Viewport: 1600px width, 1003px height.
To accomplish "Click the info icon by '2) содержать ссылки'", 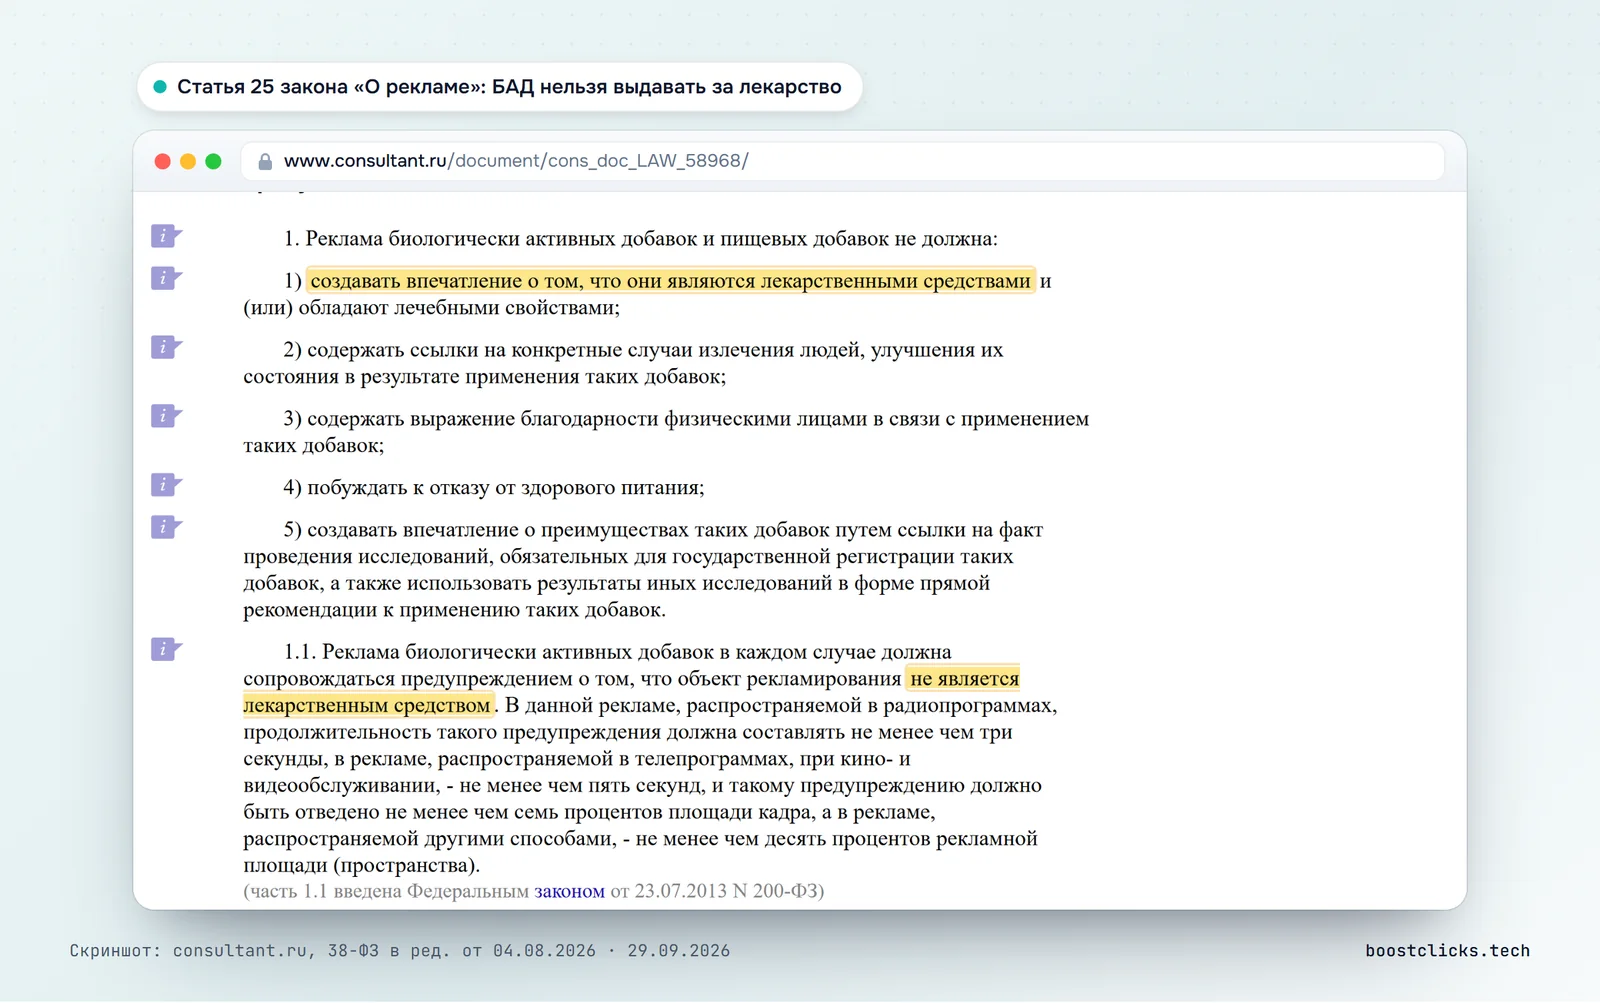I will pyautogui.click(x=166, y=347).
